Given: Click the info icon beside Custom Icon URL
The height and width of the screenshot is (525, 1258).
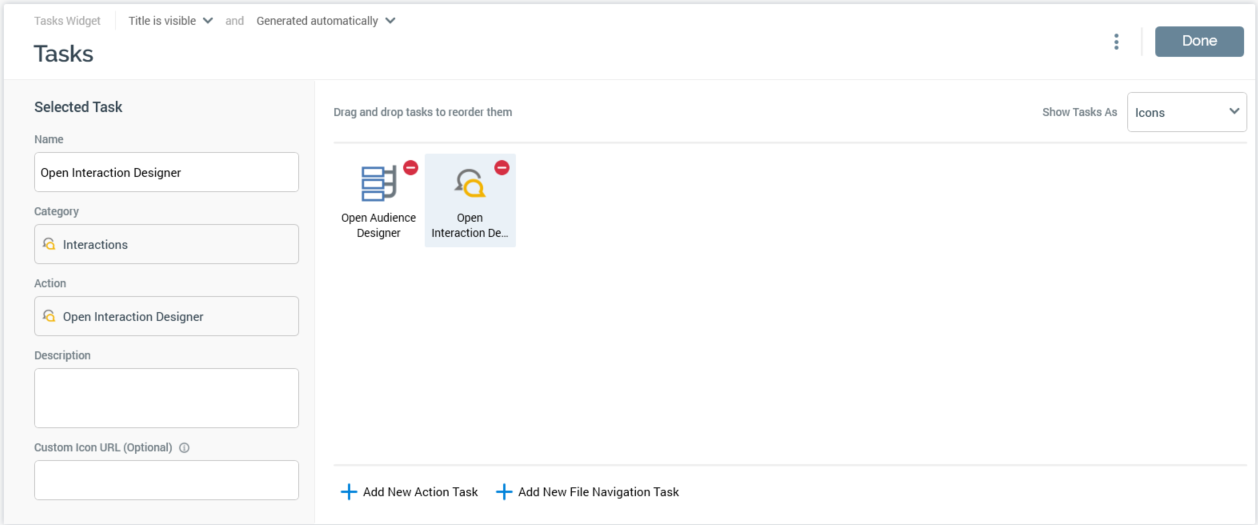Looking at the screenshot, I should click(x=184, y=448).
